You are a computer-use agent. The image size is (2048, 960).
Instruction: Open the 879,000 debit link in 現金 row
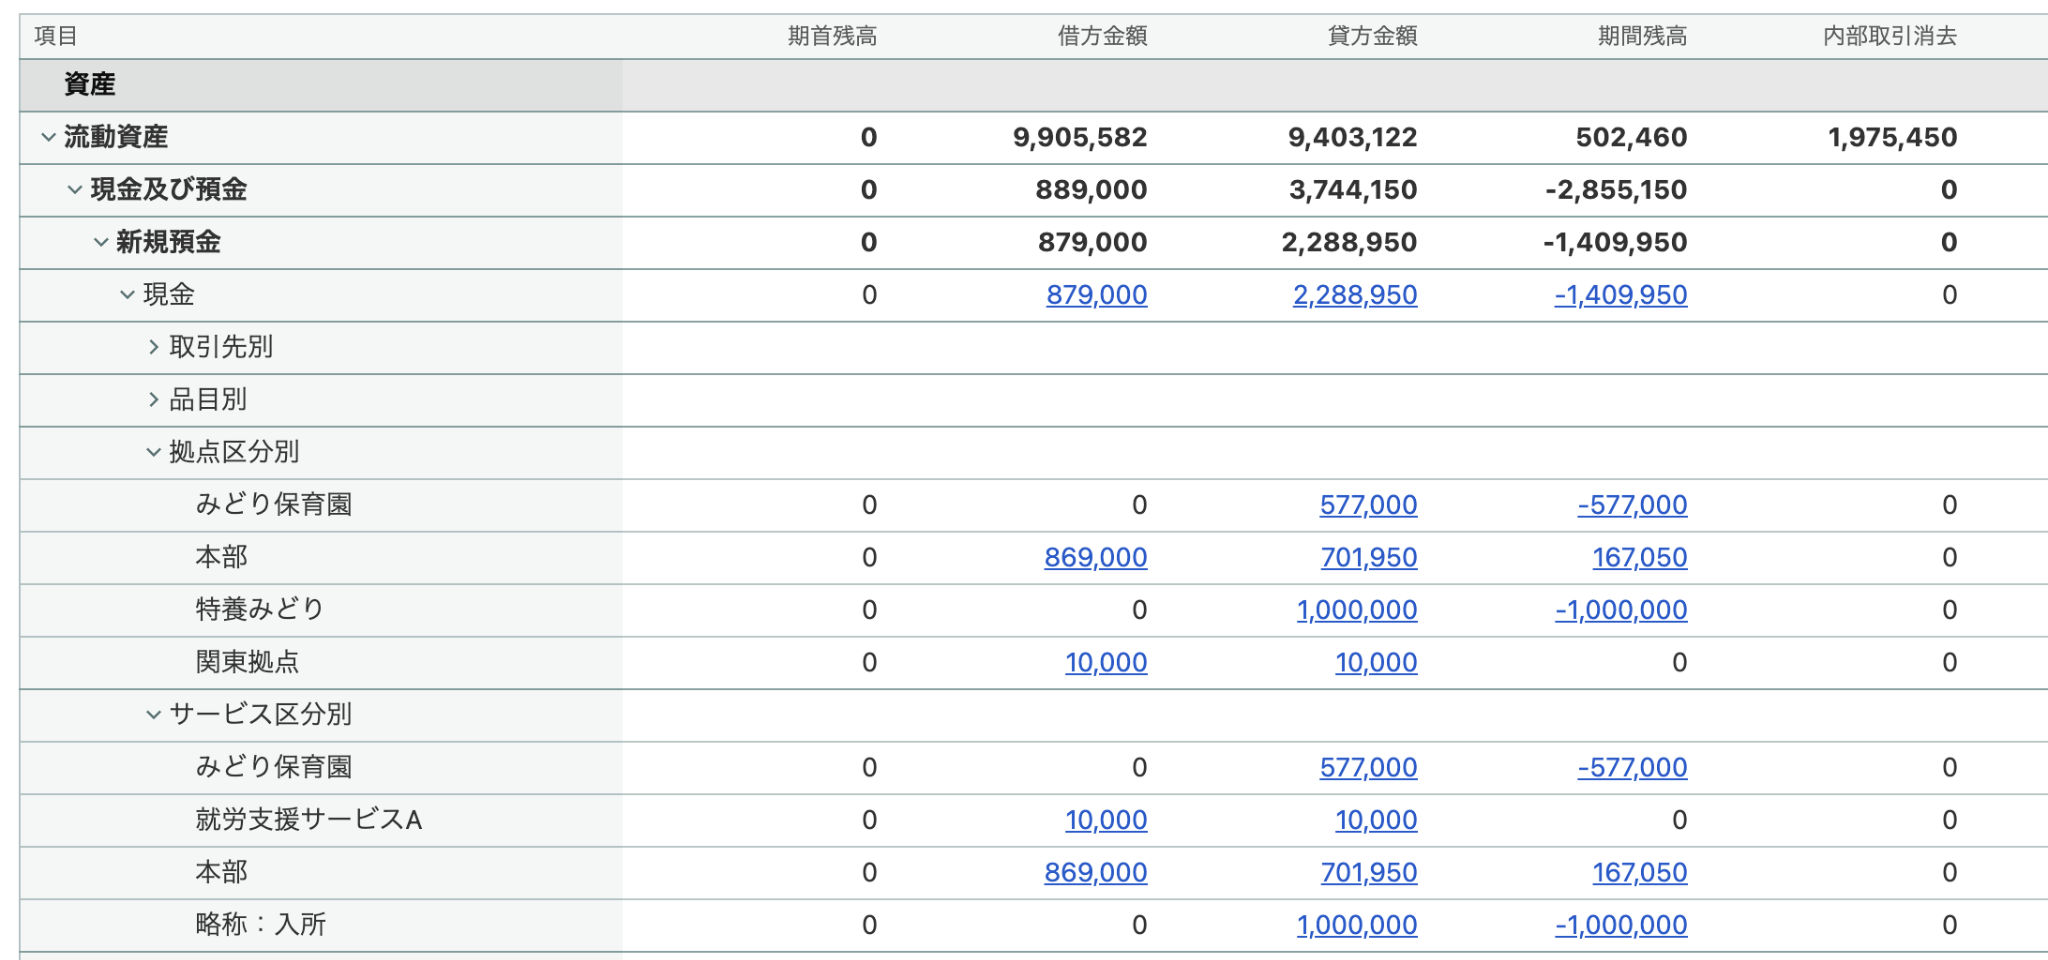(x=1097, y=295)
